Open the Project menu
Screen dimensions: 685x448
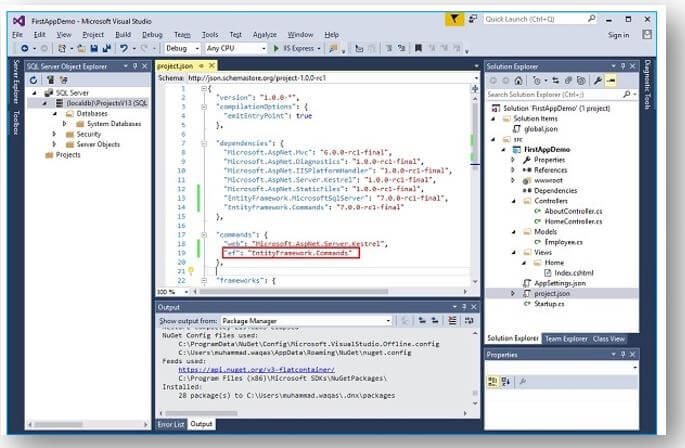click(x=93, y=35)
